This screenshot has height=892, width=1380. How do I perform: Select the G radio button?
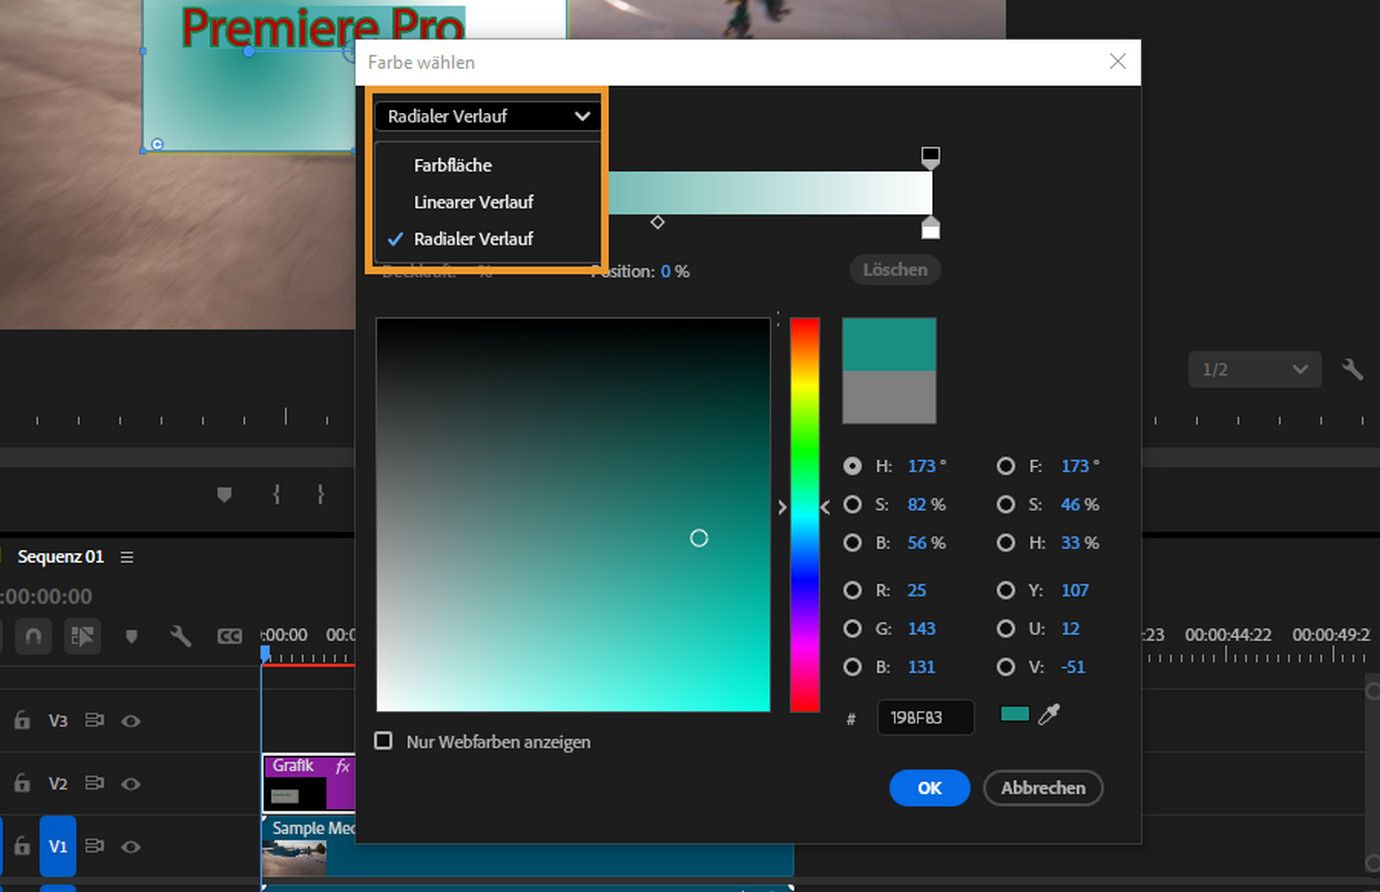852,629
